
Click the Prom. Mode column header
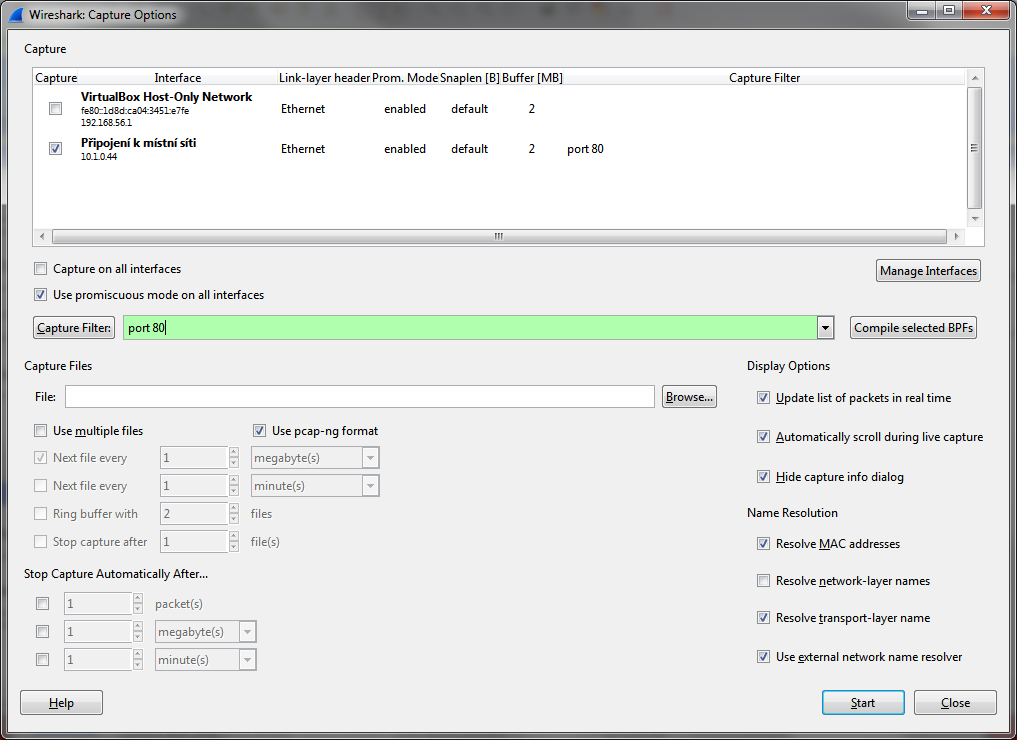point(405,78)
